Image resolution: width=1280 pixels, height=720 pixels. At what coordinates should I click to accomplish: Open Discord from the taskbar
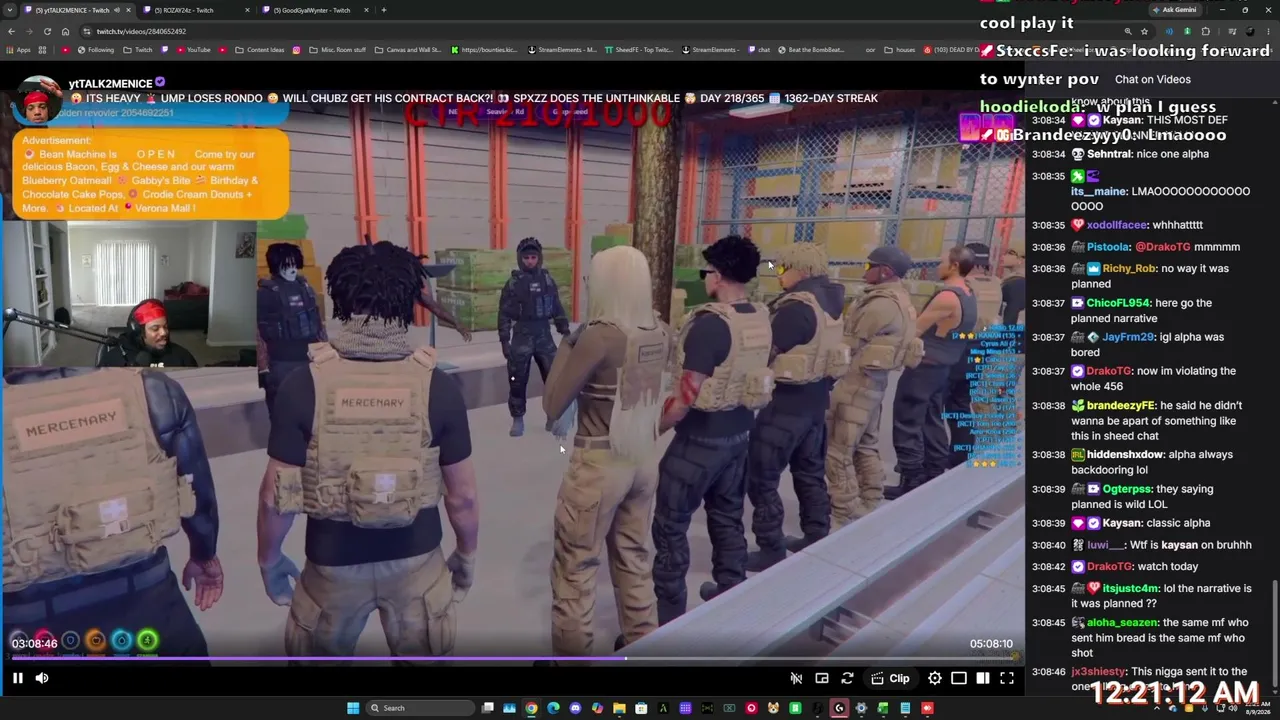click(575, 708)
